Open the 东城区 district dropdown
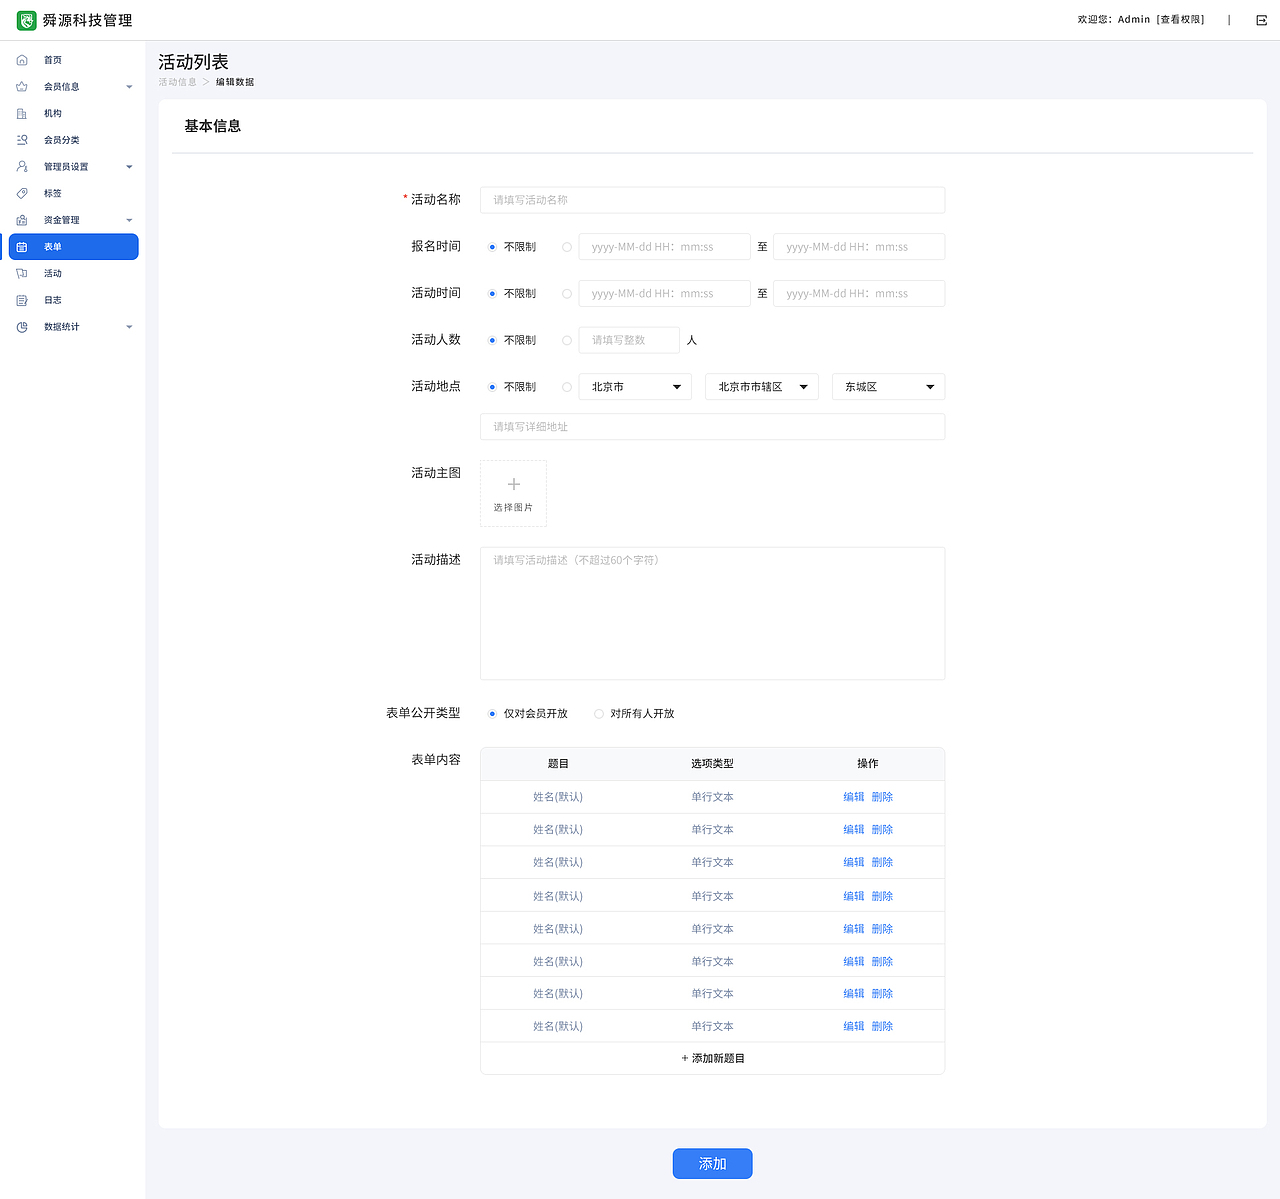Viewport: 1280px width, 1199px height. pyautogui.click(x=888, y=387)
